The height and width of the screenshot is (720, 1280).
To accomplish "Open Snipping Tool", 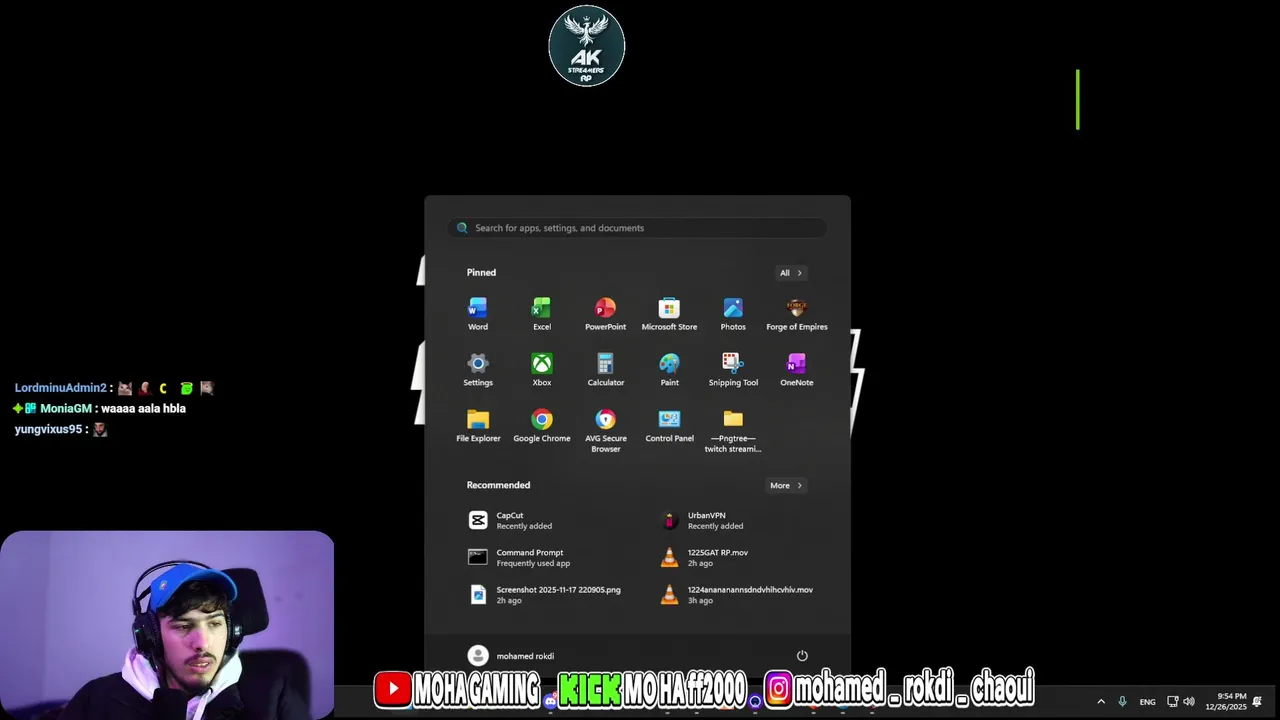I will [733, 370].
